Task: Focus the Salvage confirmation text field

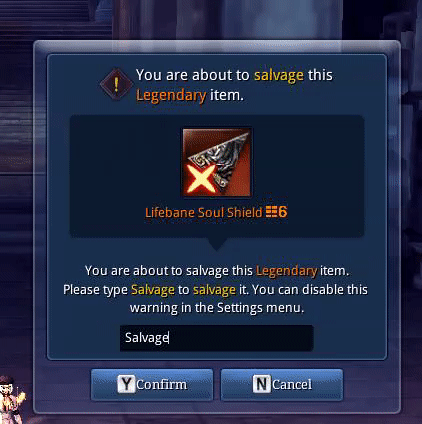Action: pyautogui.click(x=216, y=338)
